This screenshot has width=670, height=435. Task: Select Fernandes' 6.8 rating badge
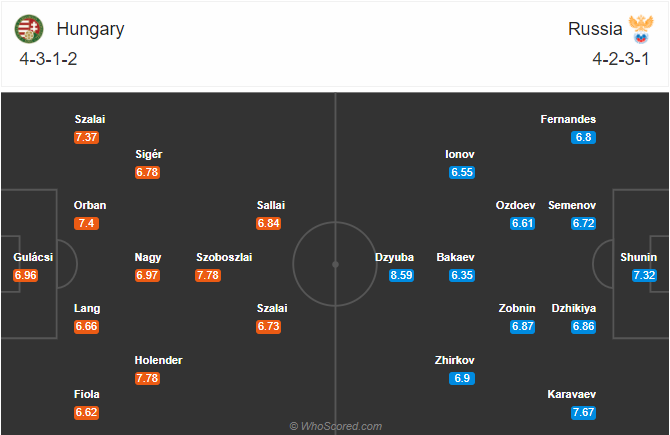pos(583,137)
